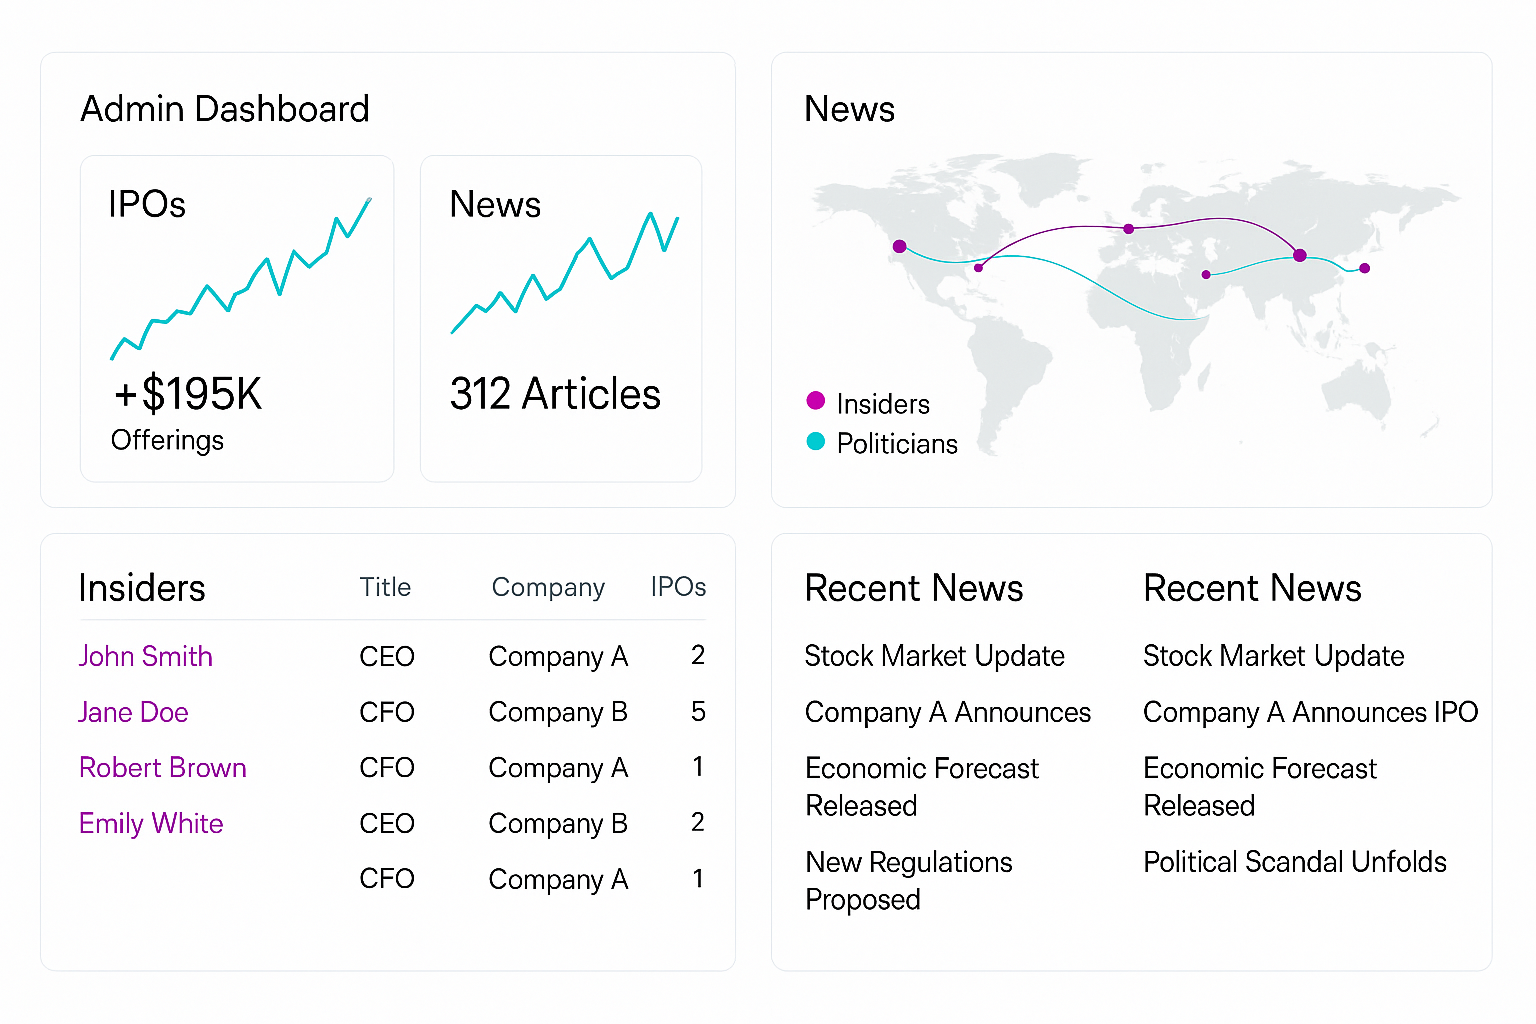Click the purple map marker over Europe
Viewport: 1536px width, 1024px height.
click(1128, 229)
